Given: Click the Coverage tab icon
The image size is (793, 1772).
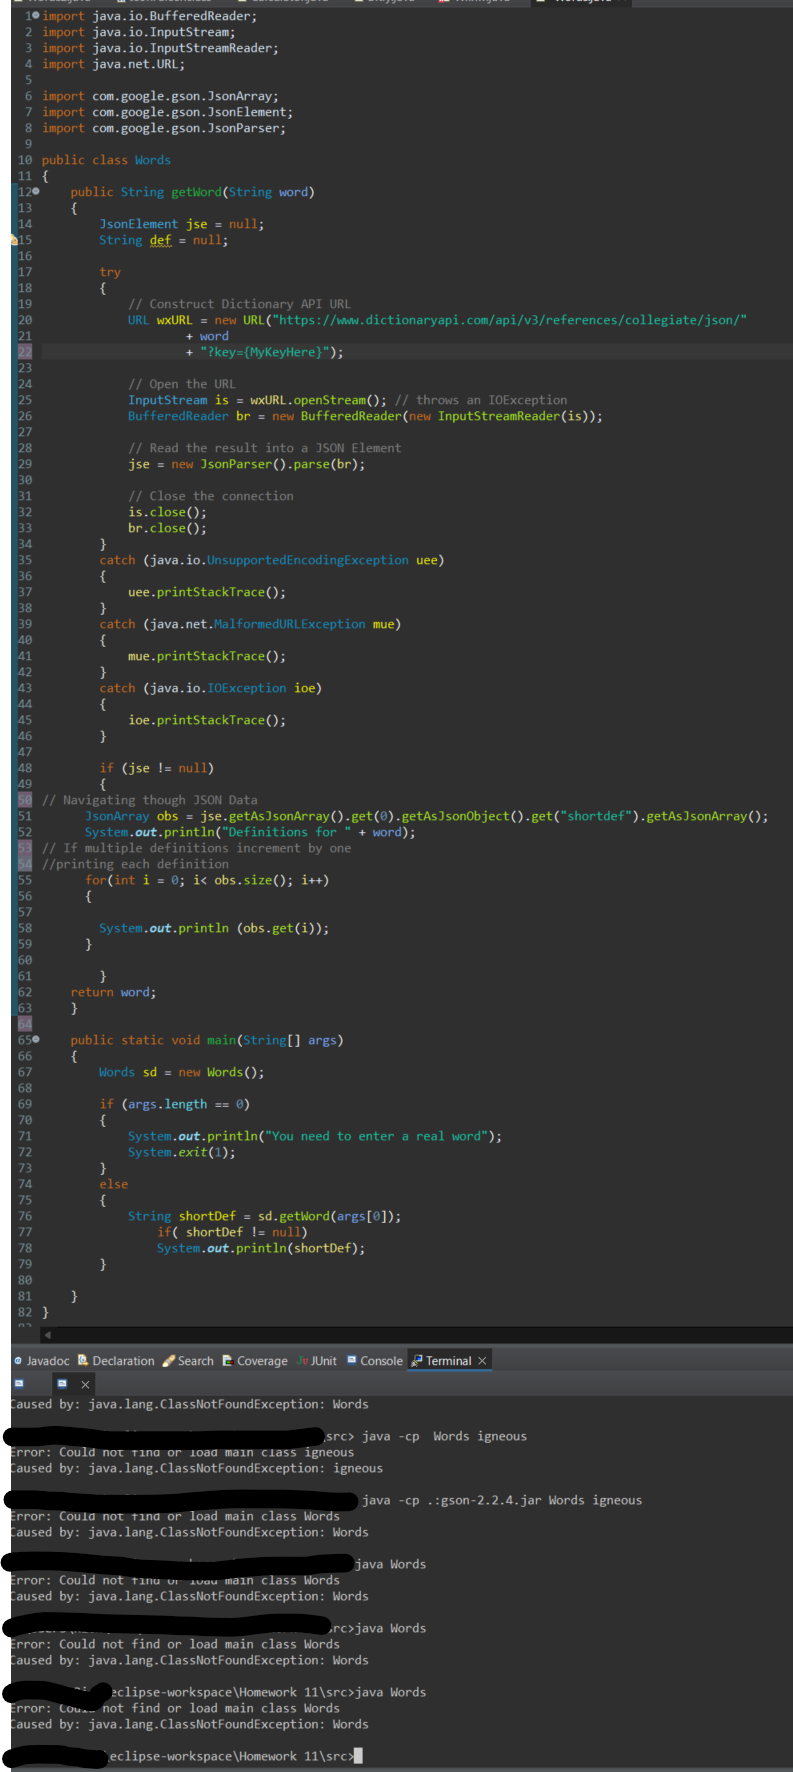Looking at the screenshot, I should coord(228,1361).
